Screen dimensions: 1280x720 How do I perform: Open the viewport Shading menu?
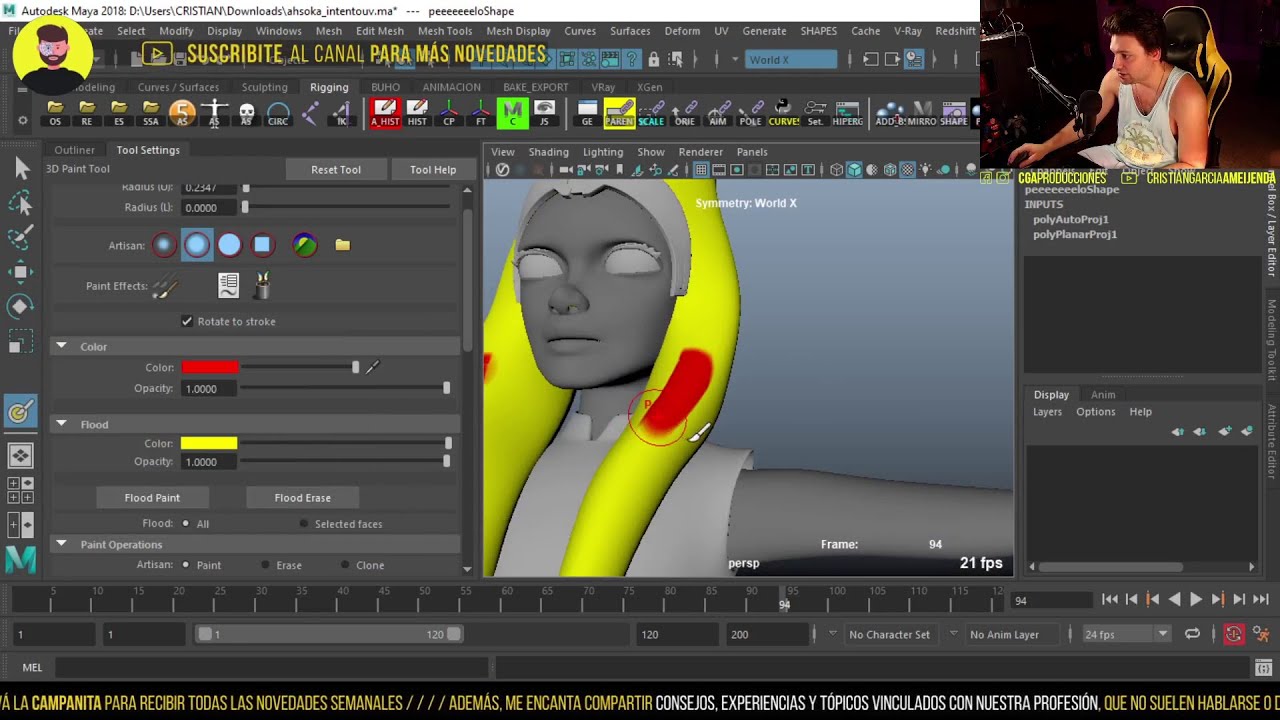[548, 152]
